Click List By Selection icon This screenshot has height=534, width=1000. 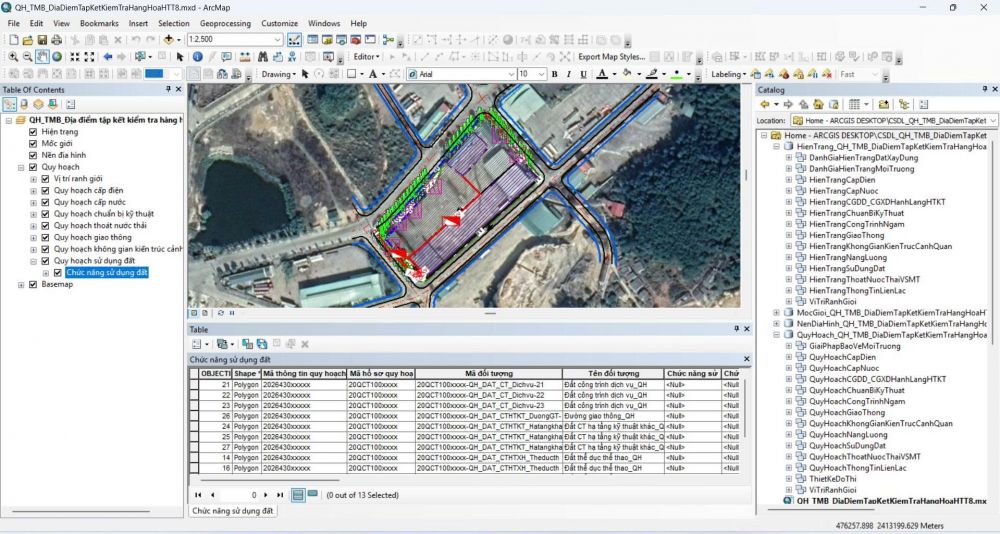click(x=52, y=104)
